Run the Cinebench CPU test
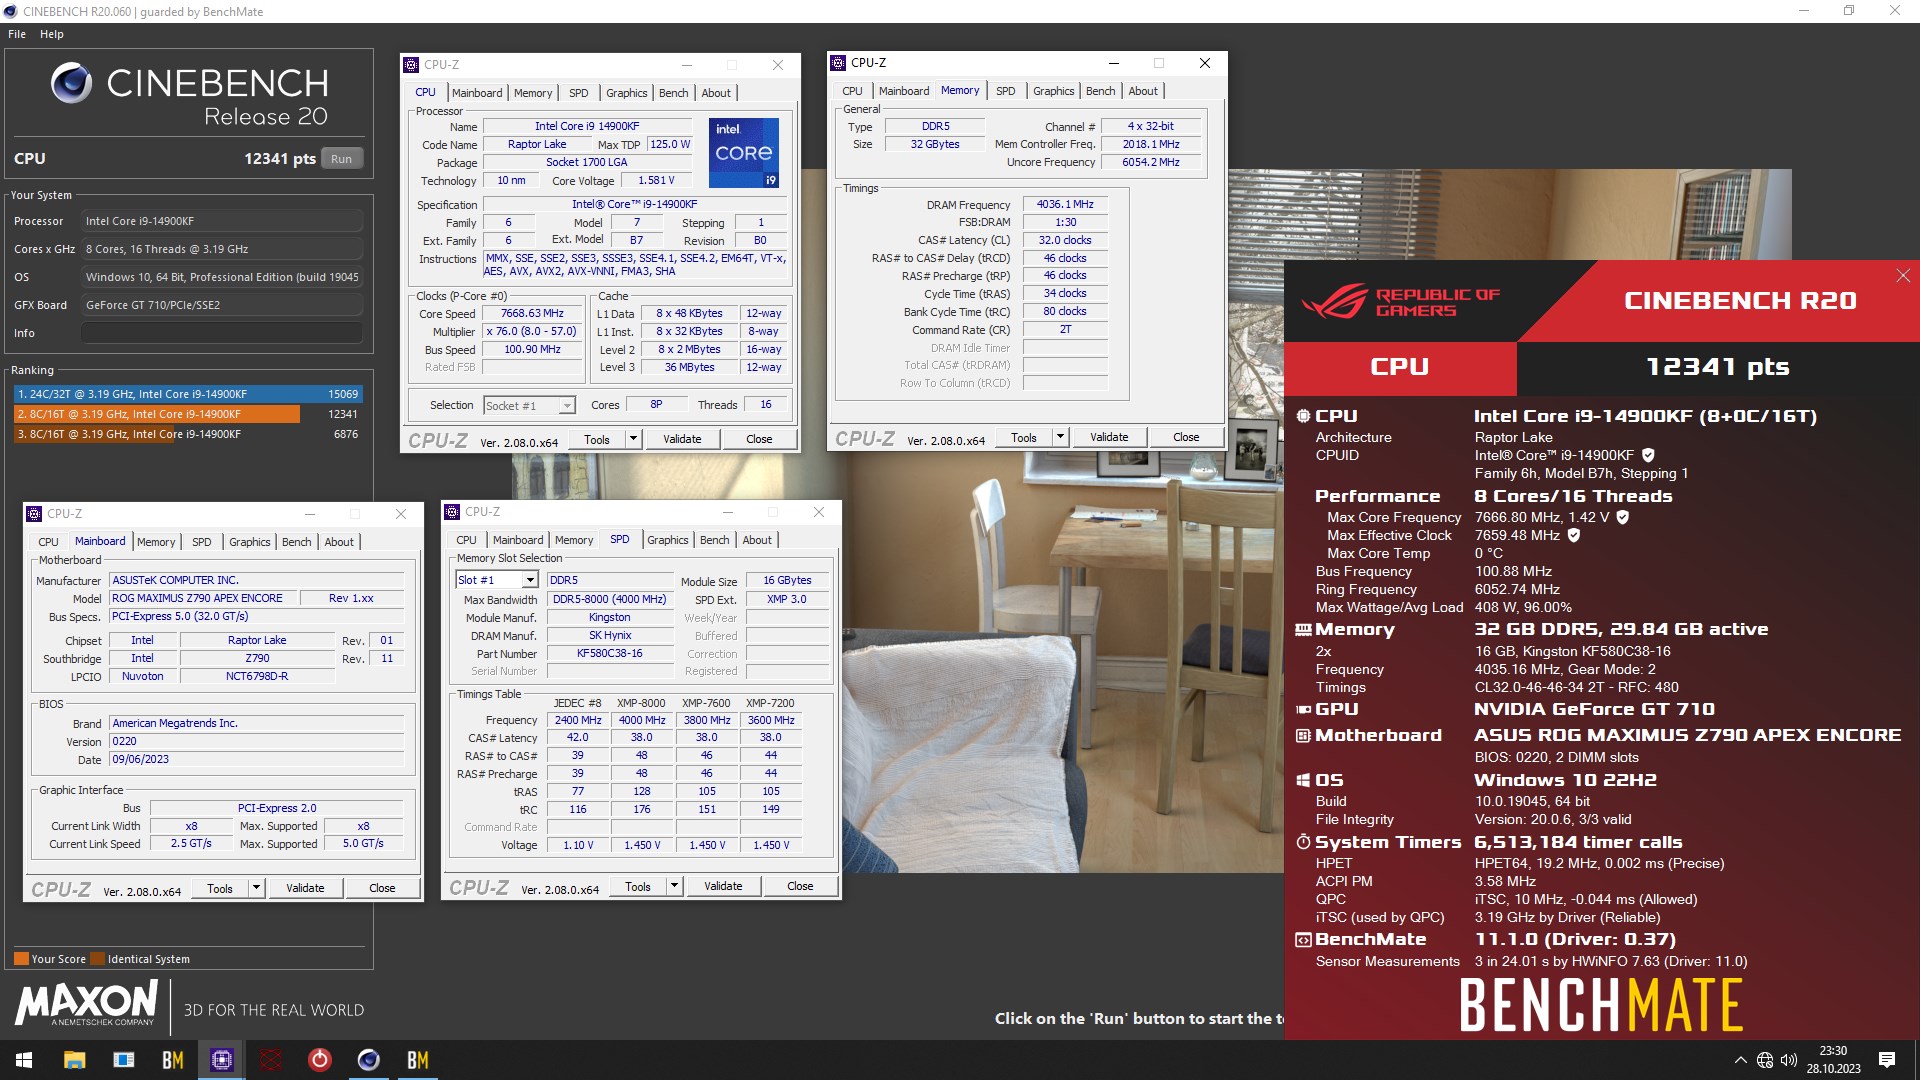The width and height of the screenshot is (1920, 1080). (341, 159)
